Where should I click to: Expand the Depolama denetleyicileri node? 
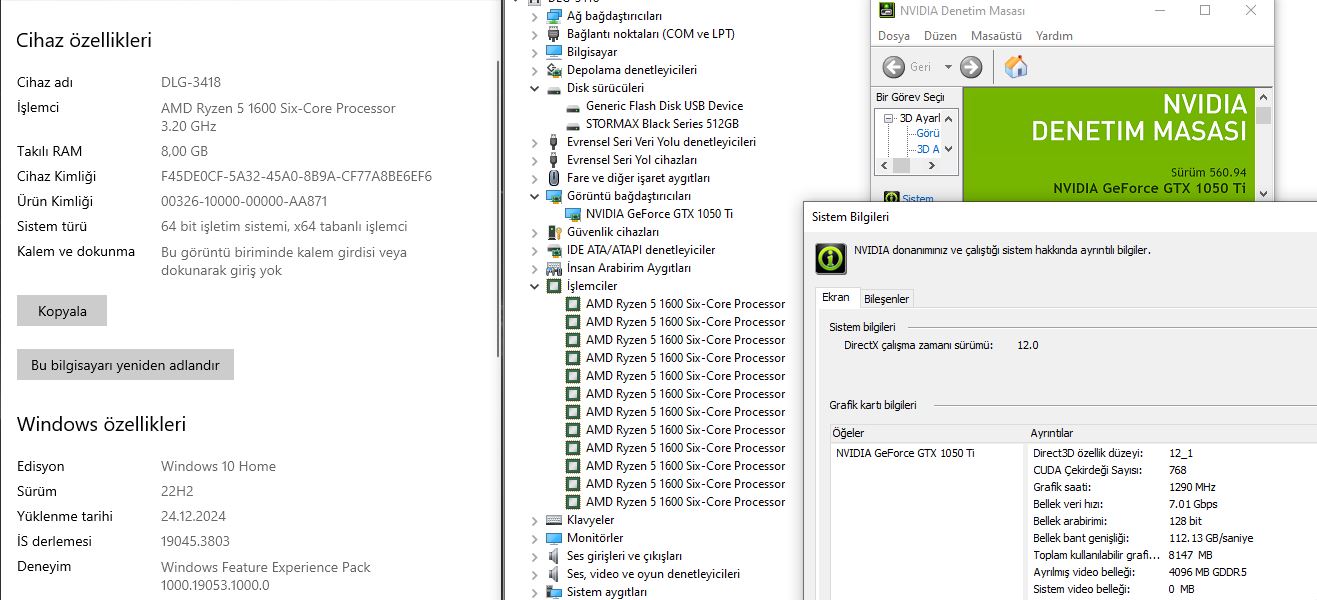pyautogui.click(x=535, y=70)
